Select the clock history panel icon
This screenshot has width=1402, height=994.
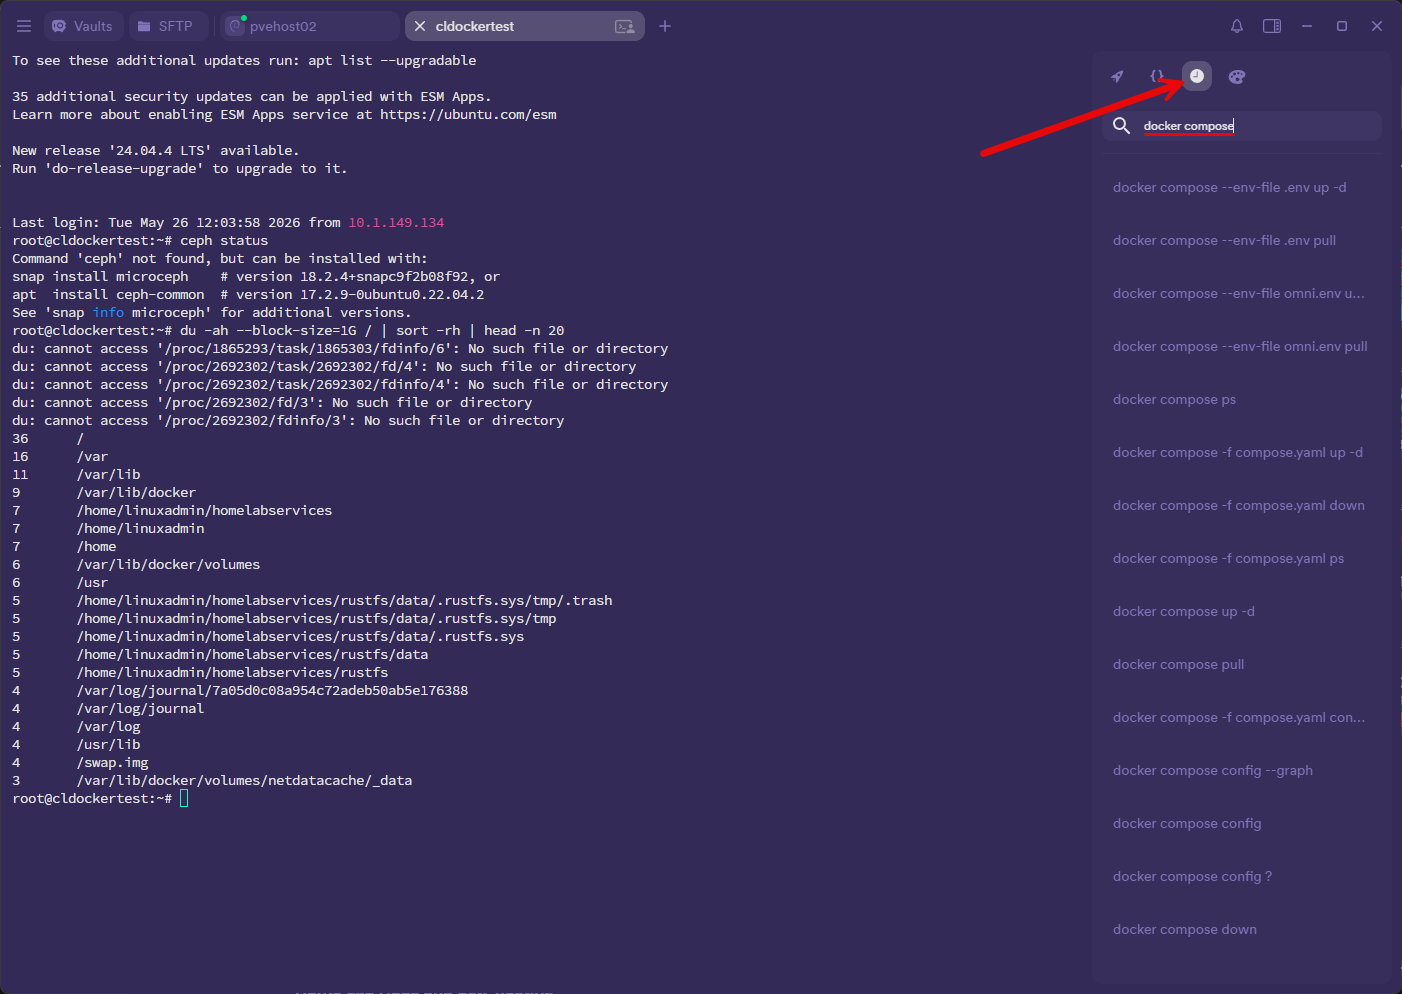pyautogui.click(x=1197, y=76)
